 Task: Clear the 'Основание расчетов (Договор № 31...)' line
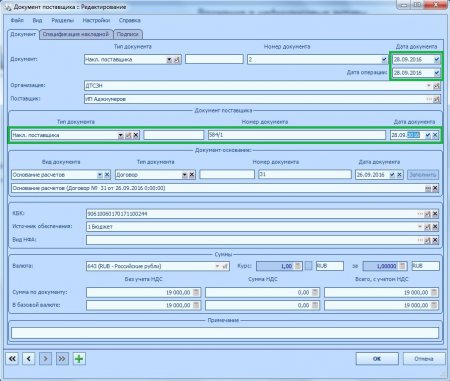435,188
